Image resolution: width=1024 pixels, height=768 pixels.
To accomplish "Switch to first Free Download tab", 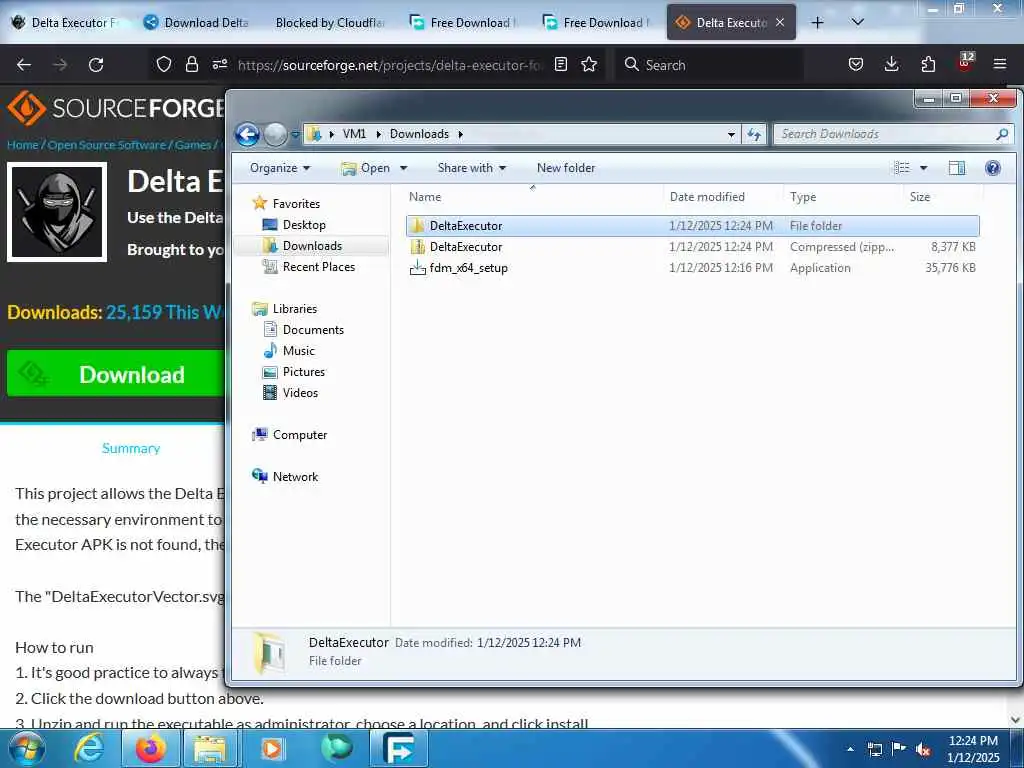I will [x=464, y=22].
